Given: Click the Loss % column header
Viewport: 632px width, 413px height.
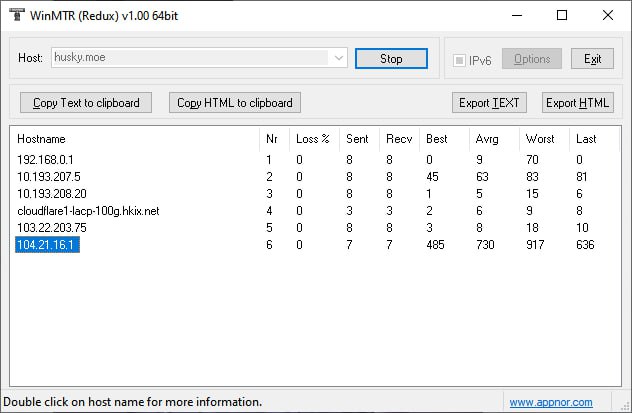Looking at the screenshot, I should [x=313, y=139].
